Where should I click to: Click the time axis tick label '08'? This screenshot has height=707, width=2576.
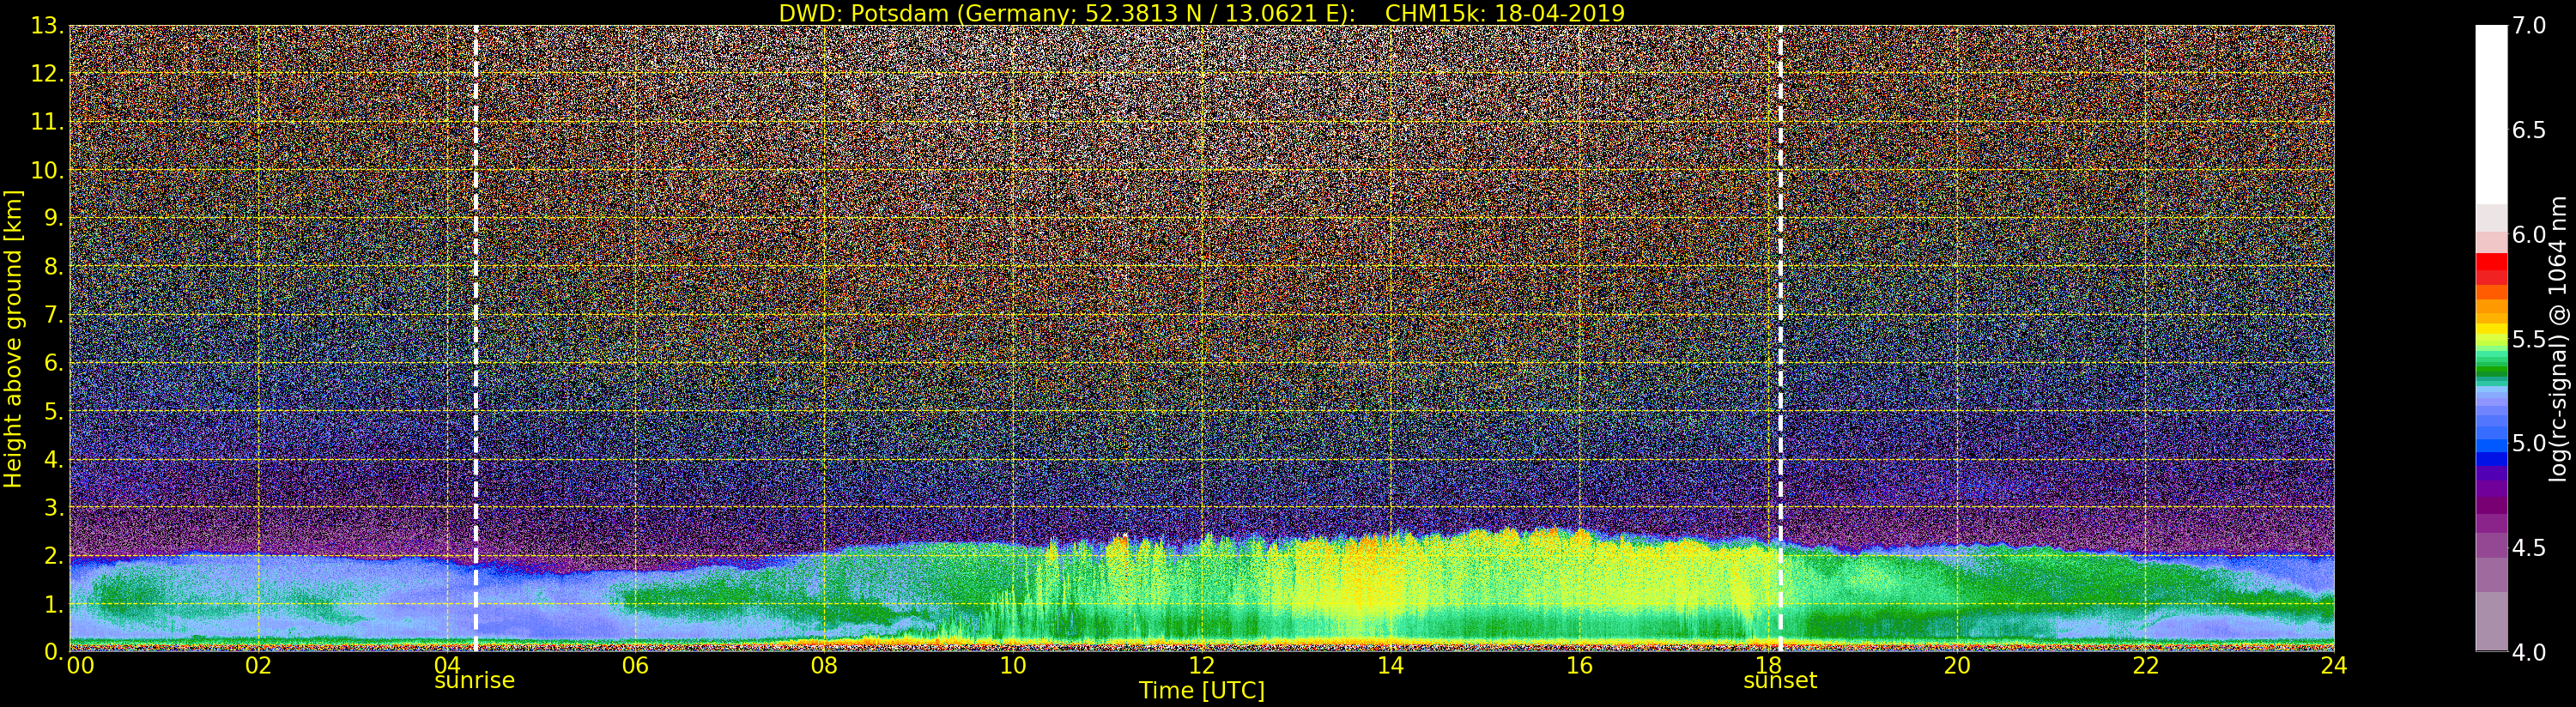(824, 666)
